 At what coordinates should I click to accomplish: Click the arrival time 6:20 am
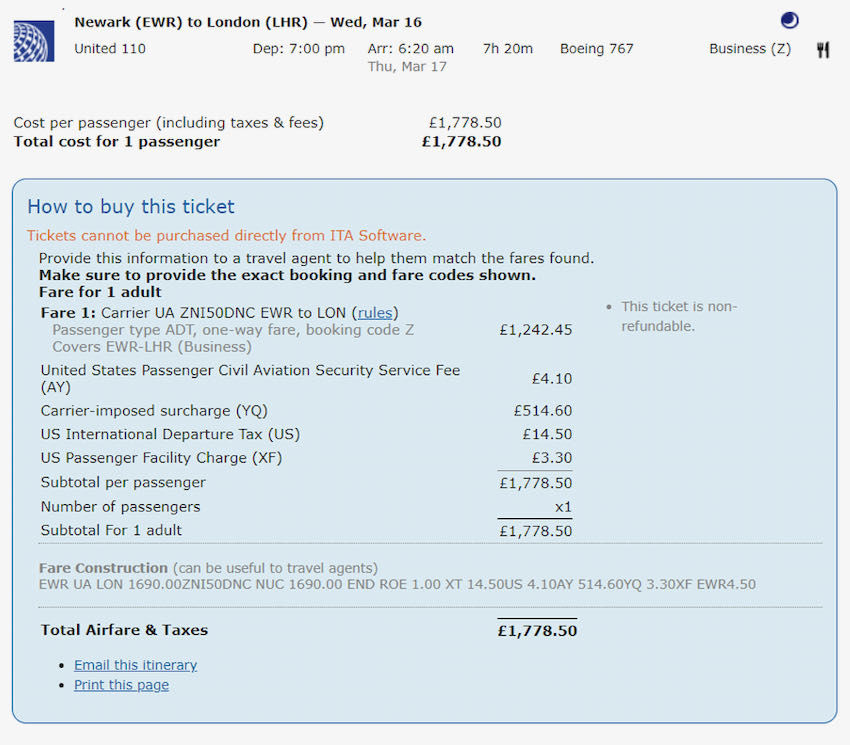click(x=410, y=49)
